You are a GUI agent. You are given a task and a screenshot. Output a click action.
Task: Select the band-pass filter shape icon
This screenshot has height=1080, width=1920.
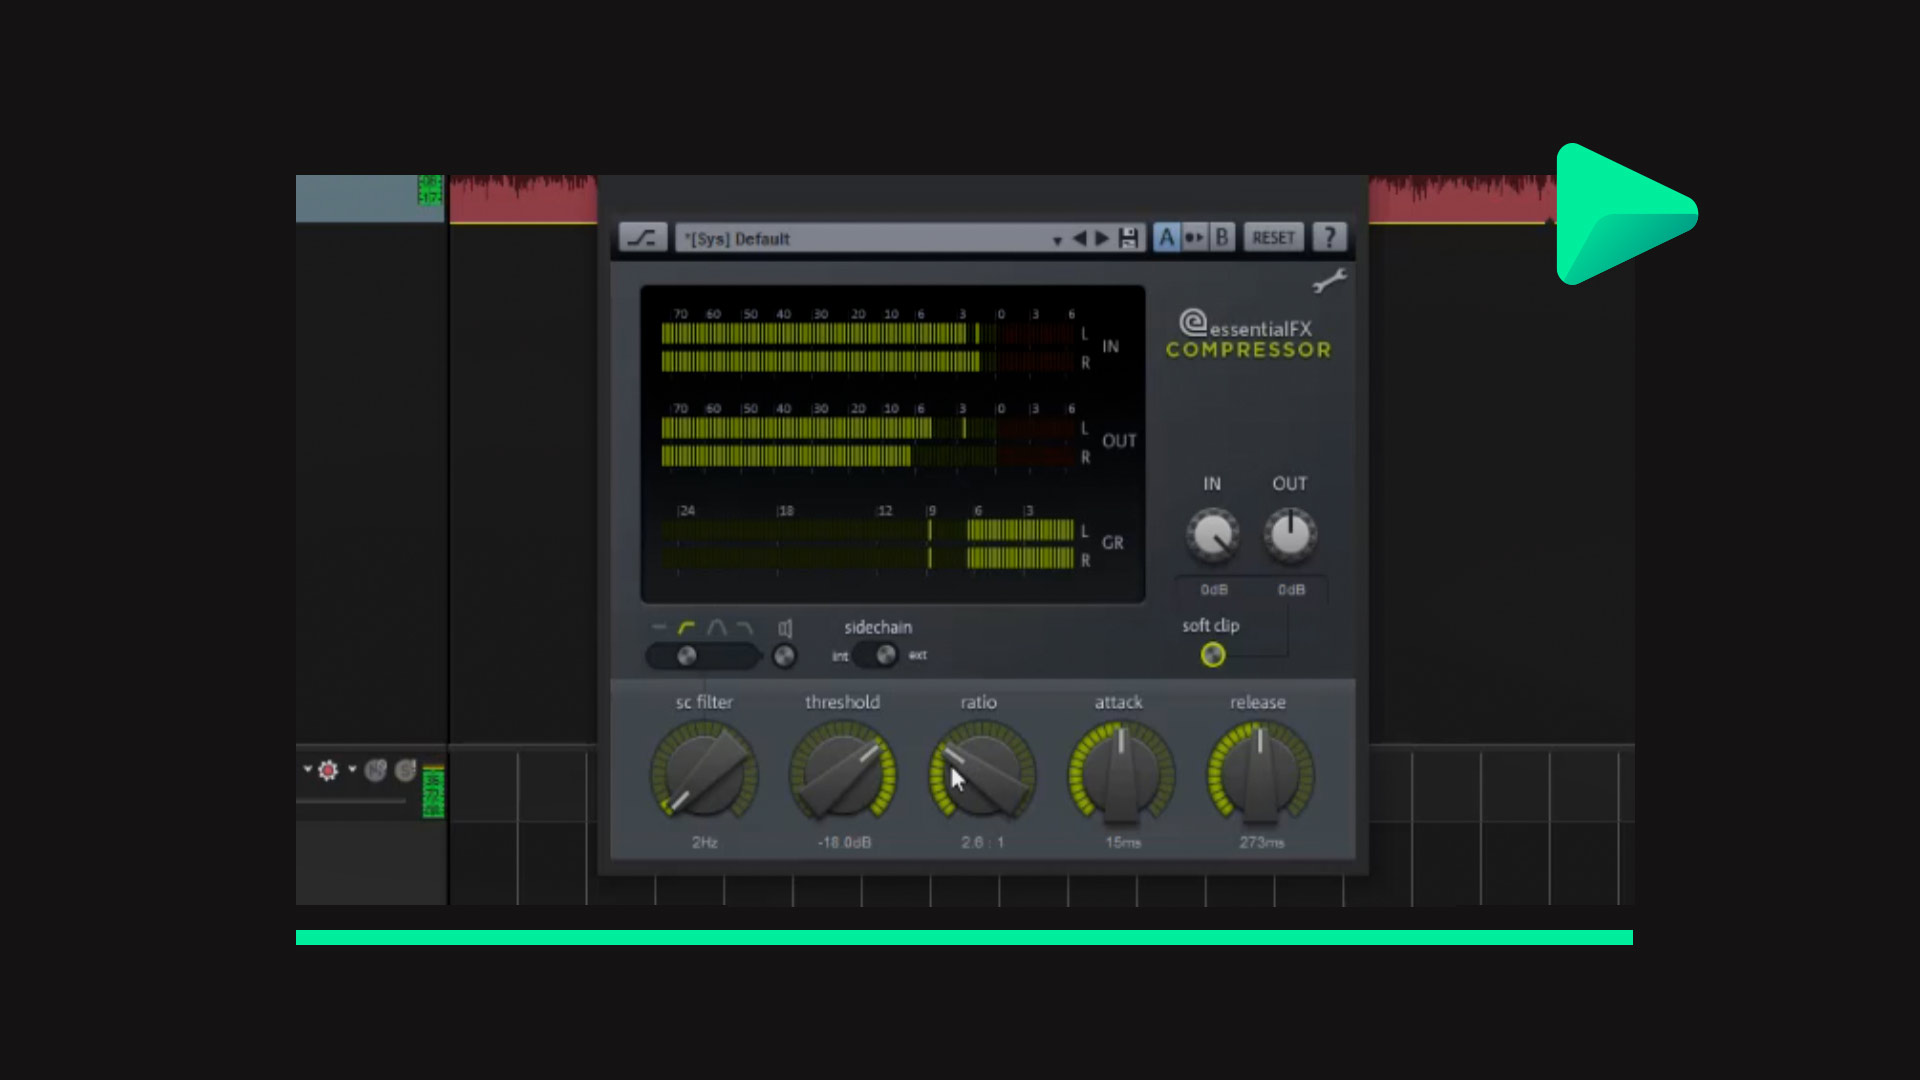(x=716, y=627)
